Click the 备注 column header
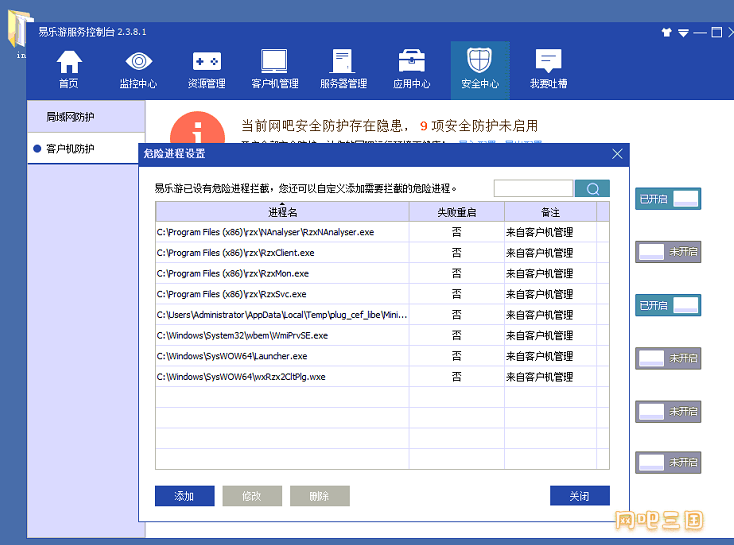 pos(550,212)
